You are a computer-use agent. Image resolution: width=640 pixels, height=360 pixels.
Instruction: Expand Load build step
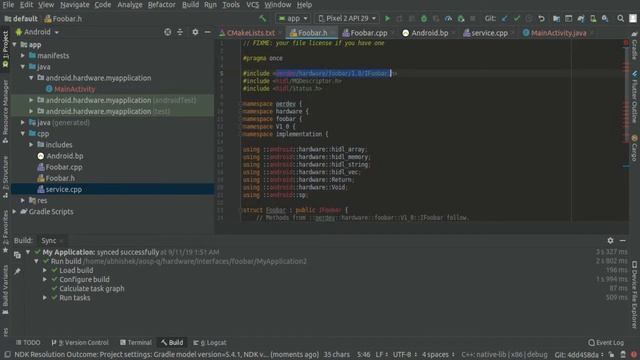(44, 270)
